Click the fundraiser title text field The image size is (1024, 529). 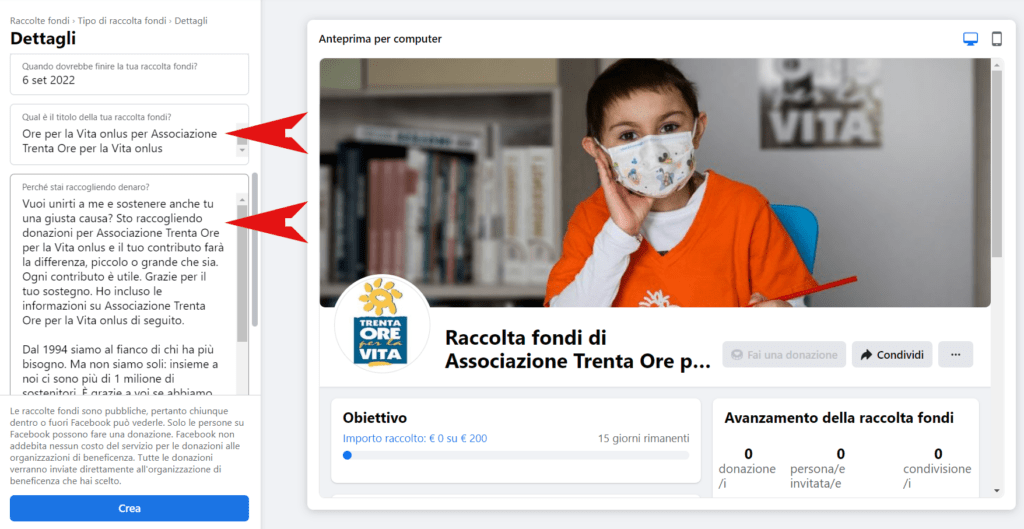129,135
